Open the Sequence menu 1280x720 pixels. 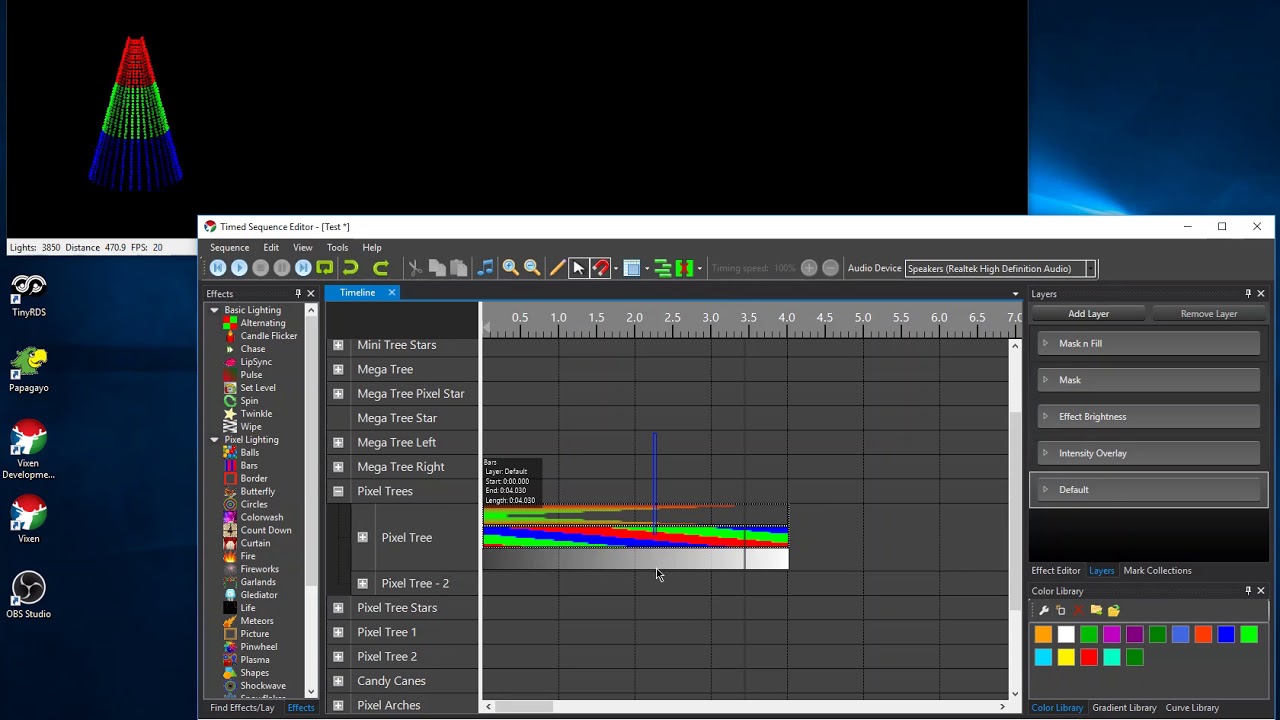click(229, 248)
